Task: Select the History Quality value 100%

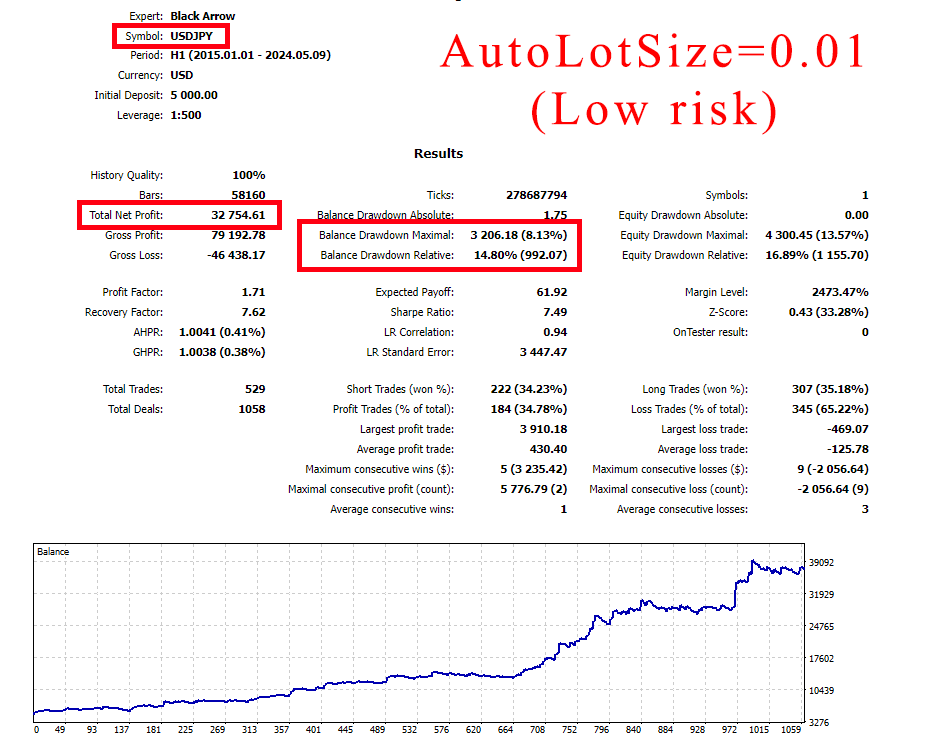Action: point(249,175)
